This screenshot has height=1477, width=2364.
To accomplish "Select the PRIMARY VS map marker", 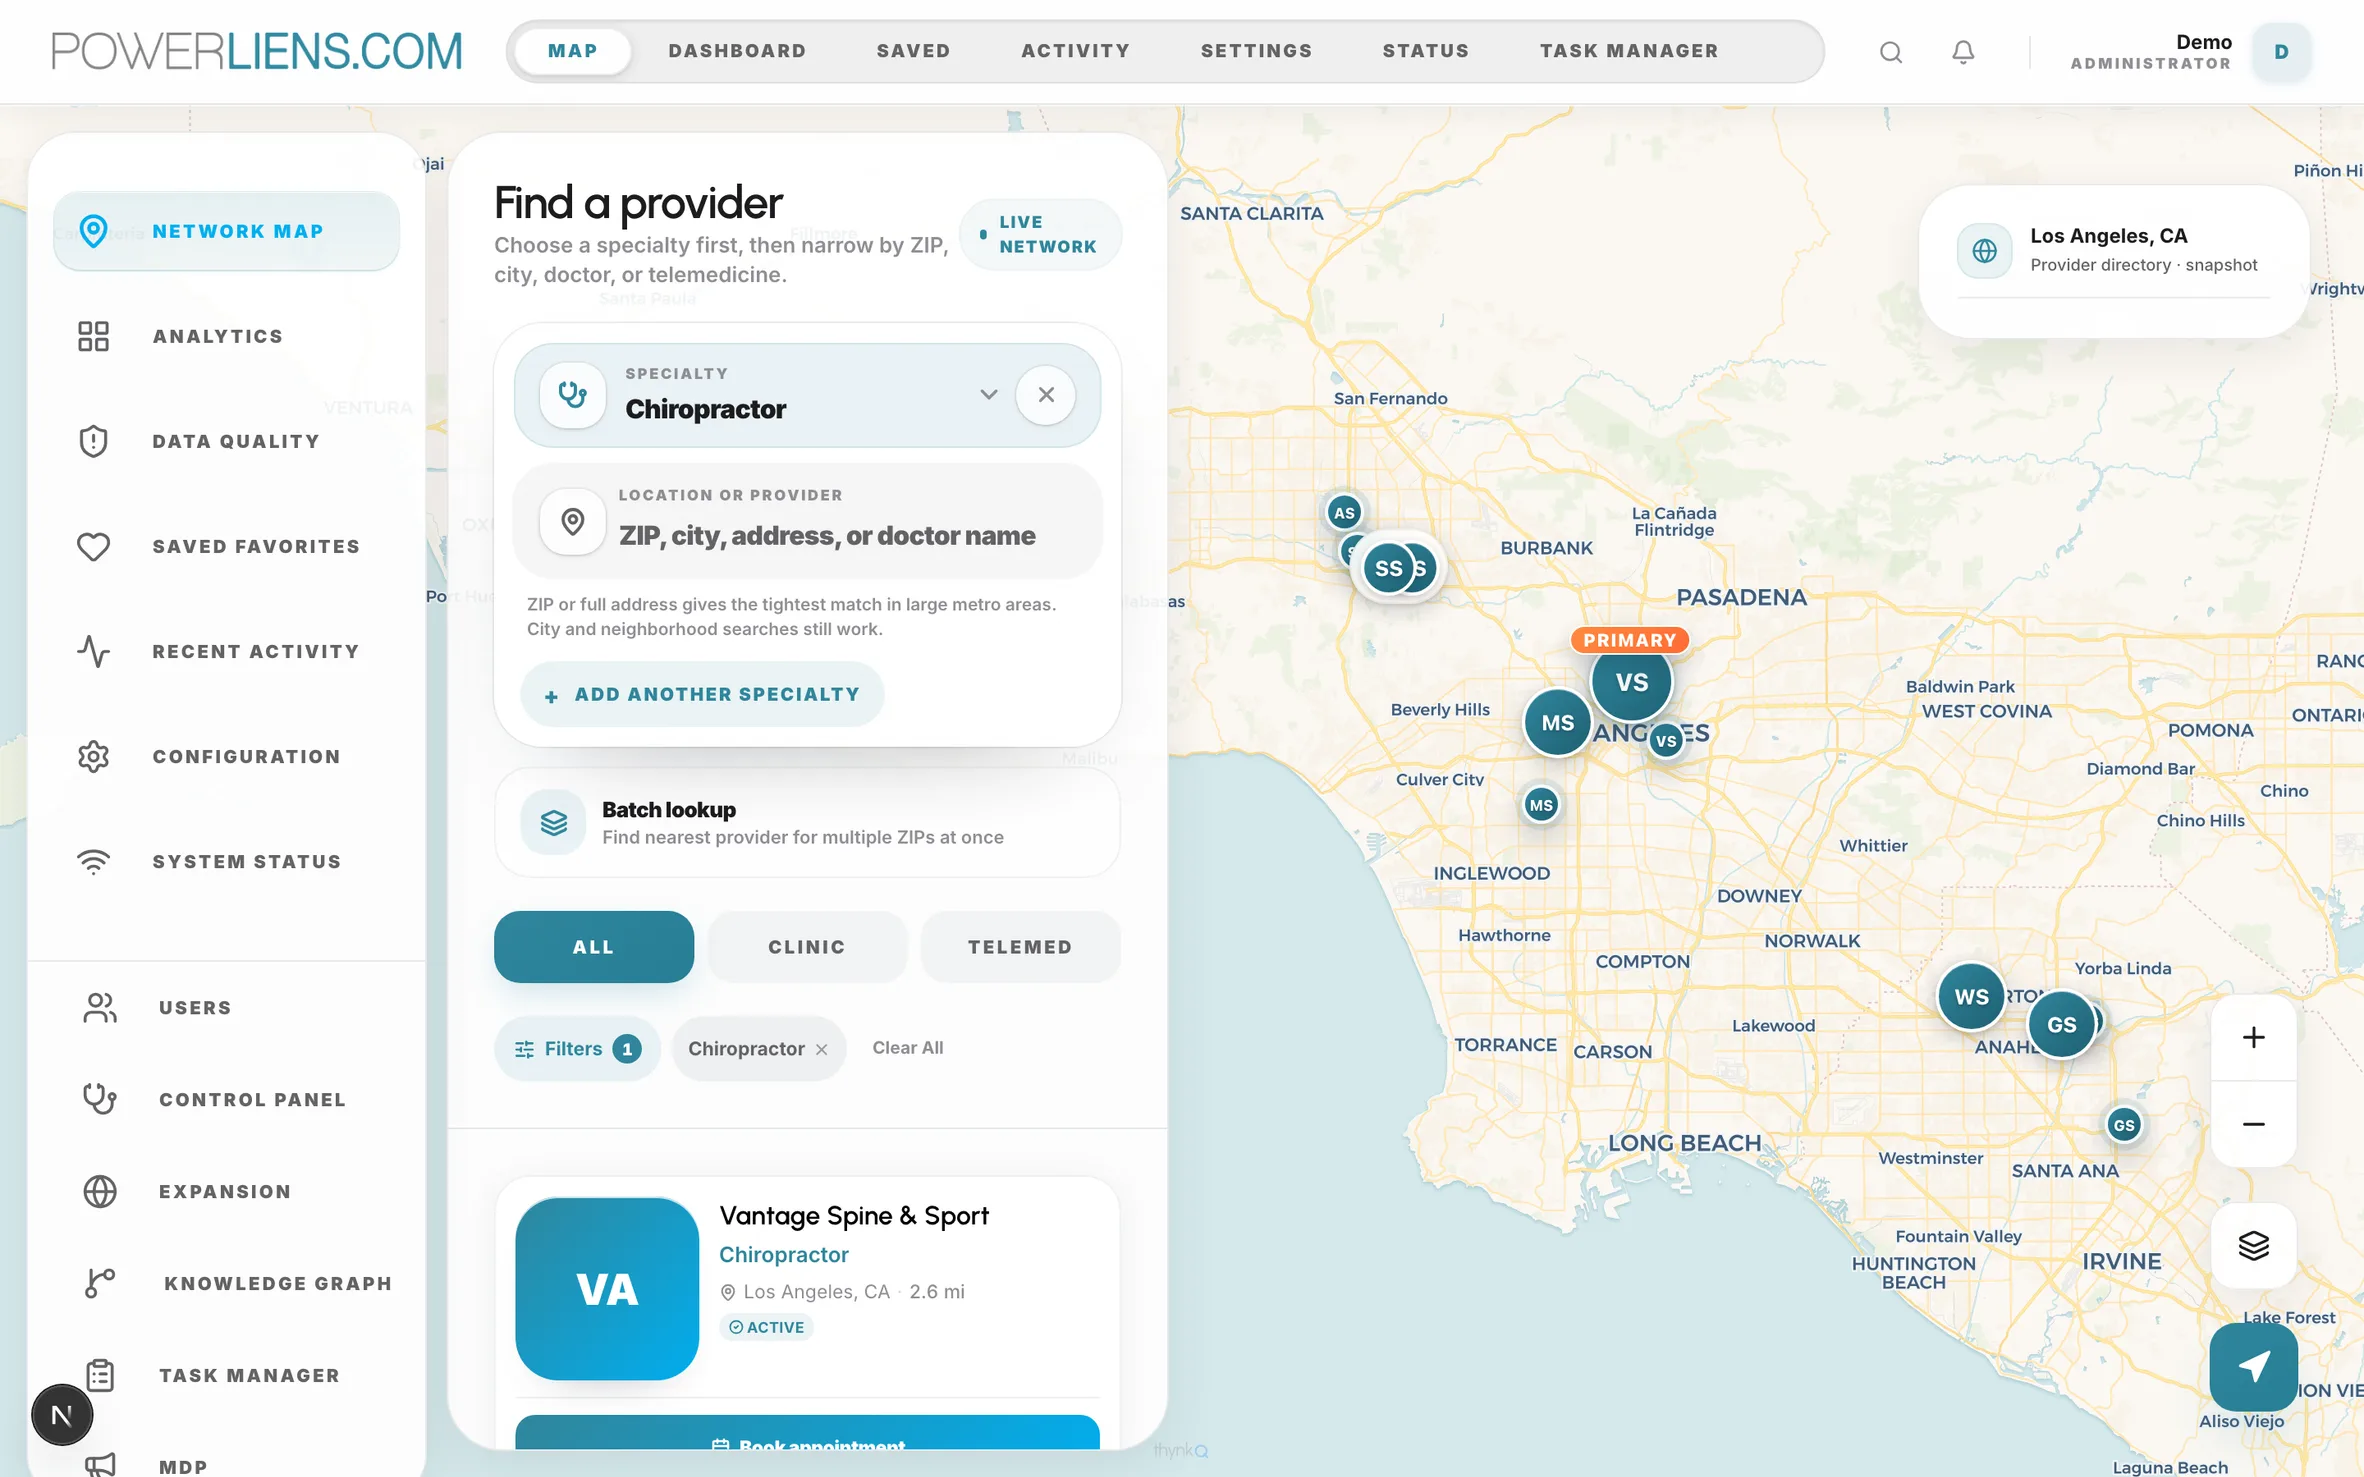I will click(x=1631, y=681).
